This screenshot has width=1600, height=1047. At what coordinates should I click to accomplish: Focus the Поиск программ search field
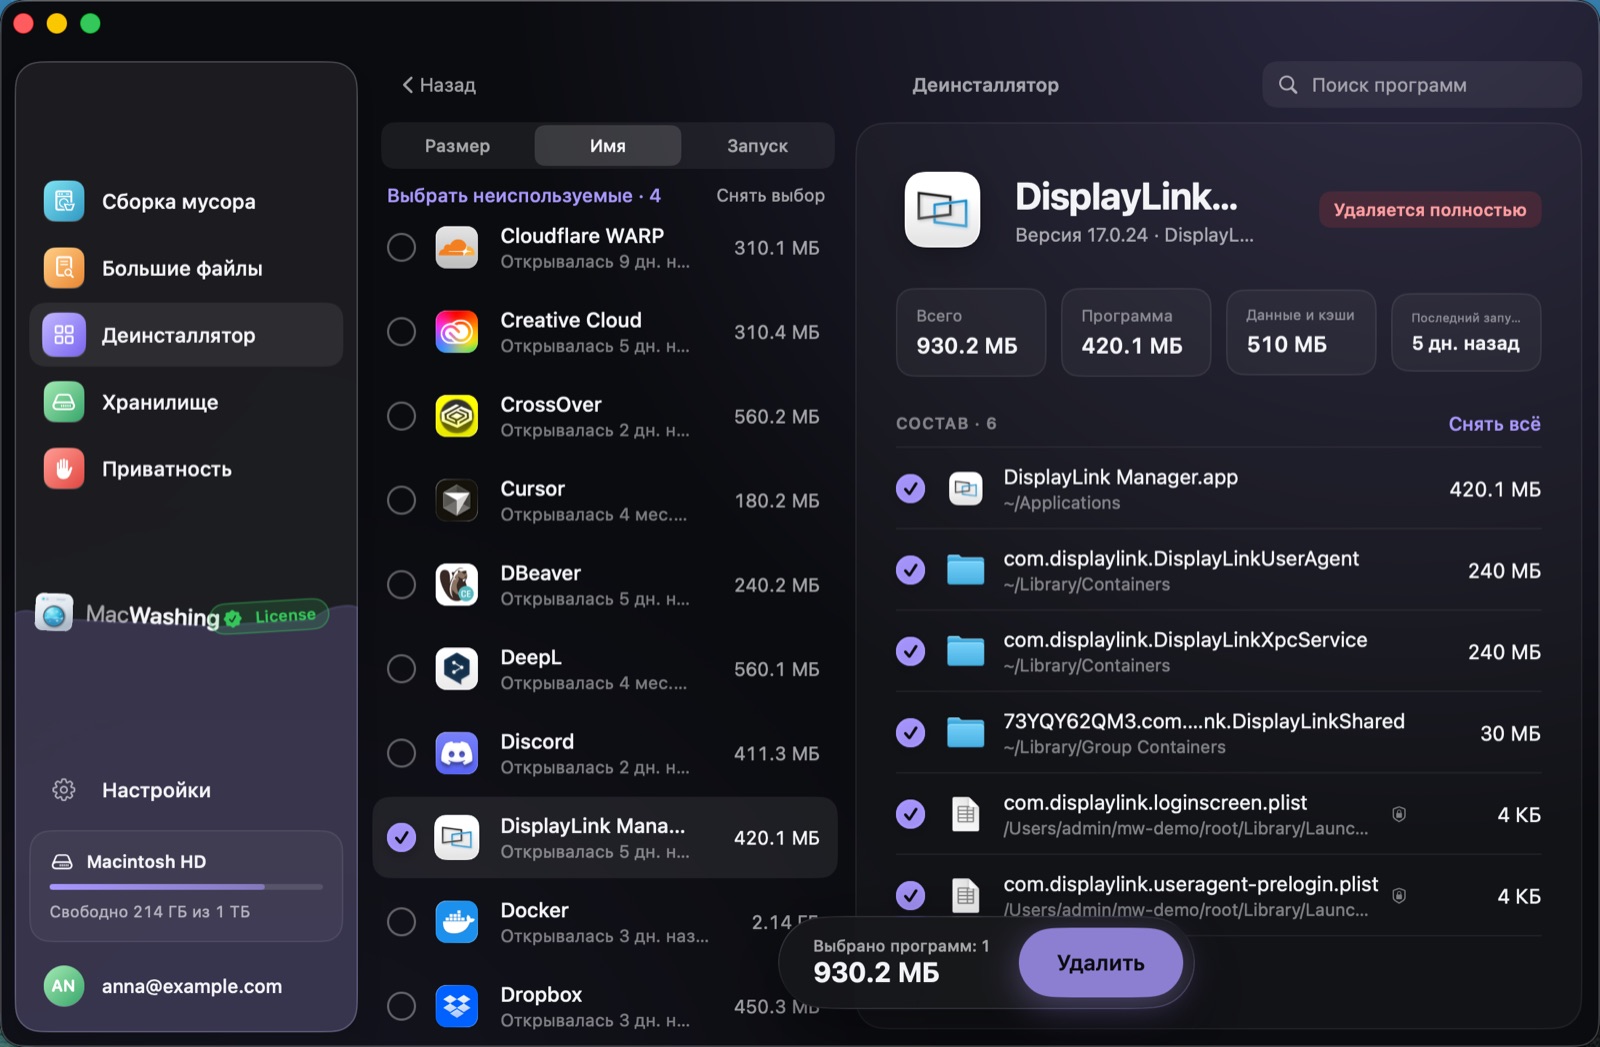1421,85
